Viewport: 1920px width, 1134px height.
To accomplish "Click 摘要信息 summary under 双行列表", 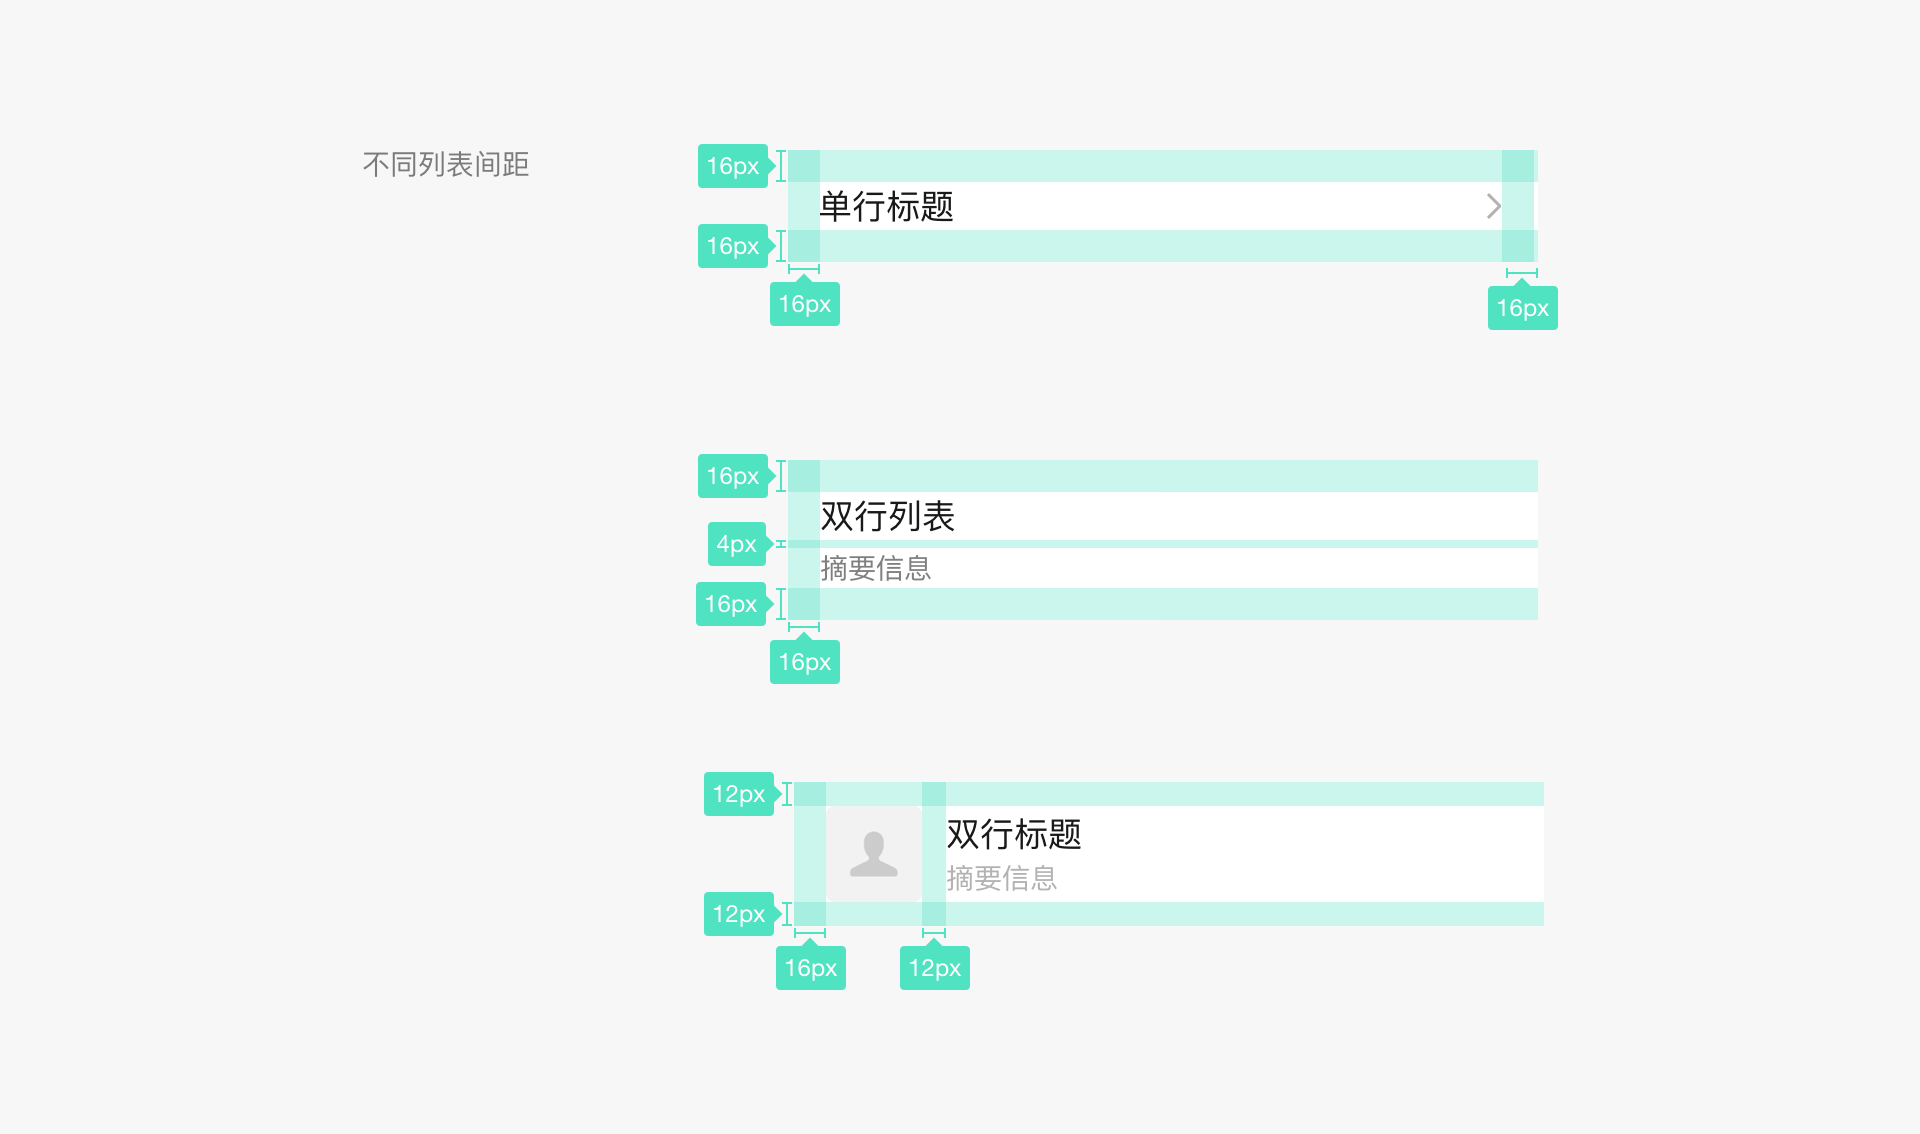I will 876,569.
